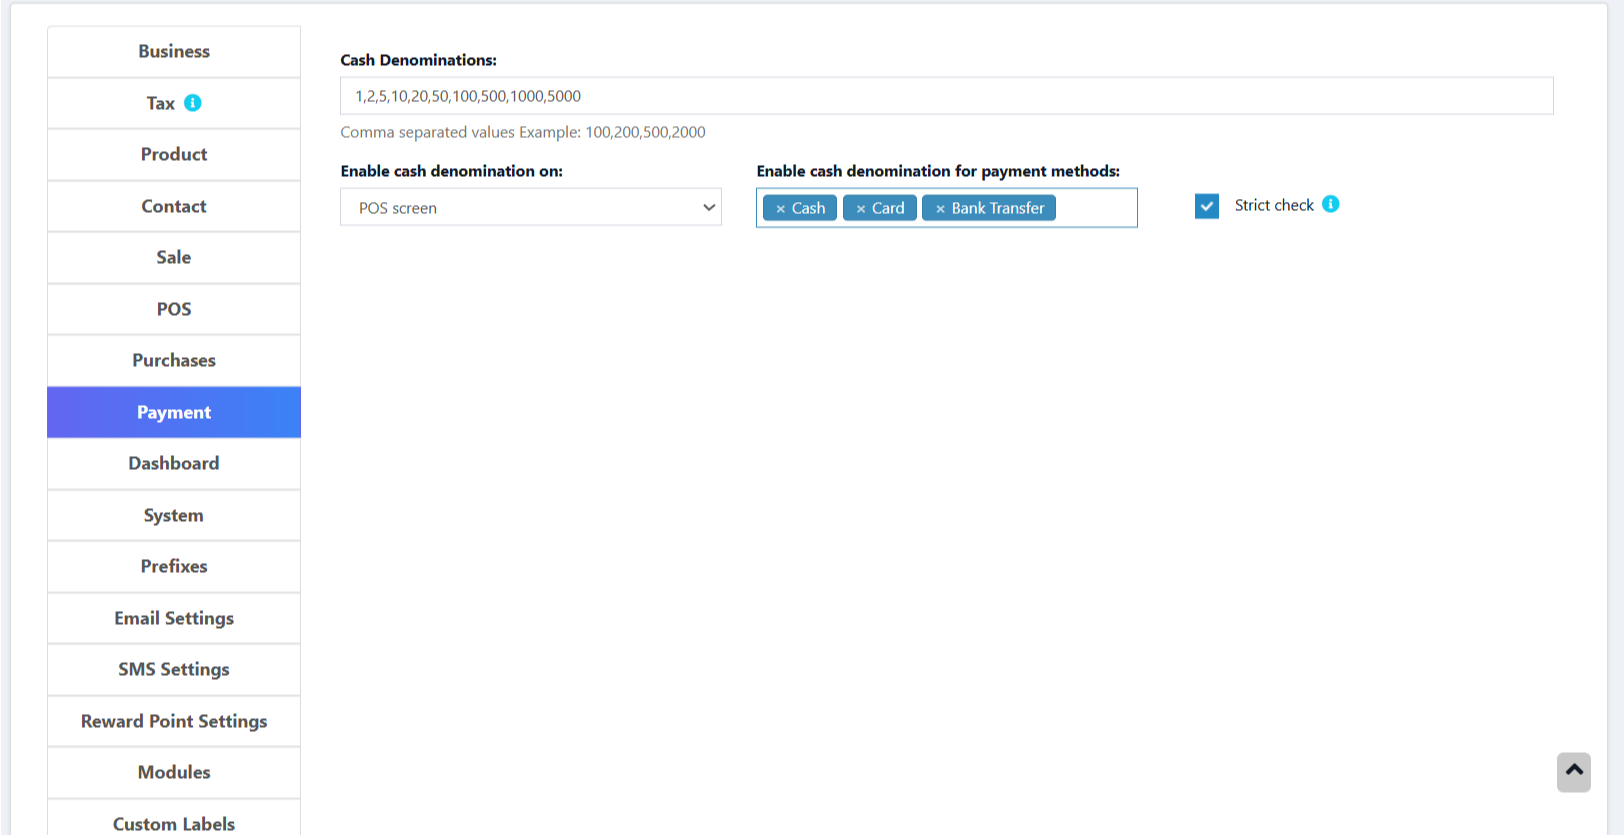Click the Cash Denominations input field
Screen dimensions: 1624x838
tap(945, 96)
